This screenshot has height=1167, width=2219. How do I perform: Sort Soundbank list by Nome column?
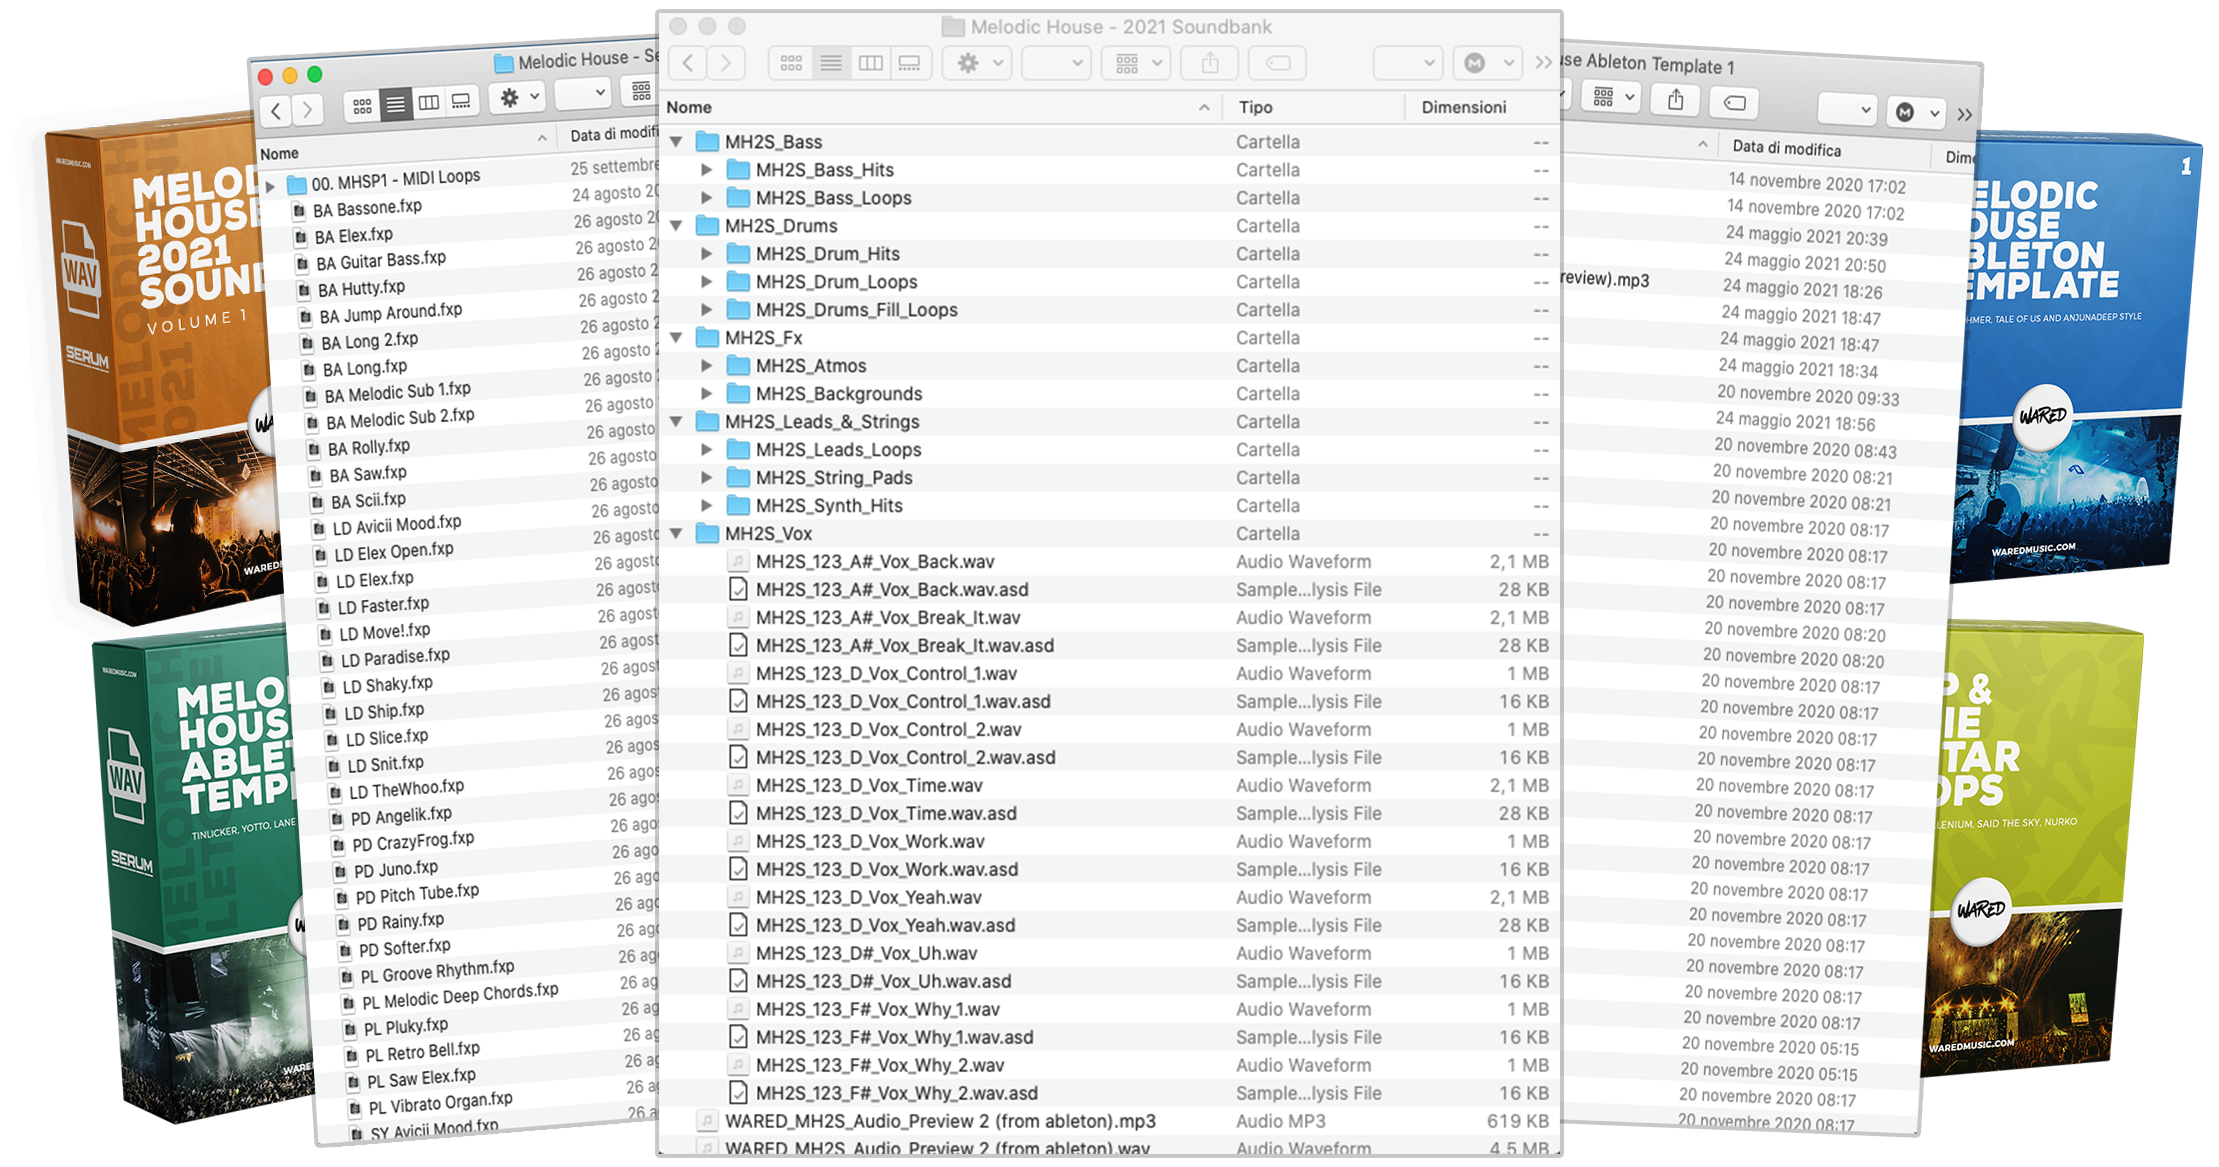[x=940, y=107]
